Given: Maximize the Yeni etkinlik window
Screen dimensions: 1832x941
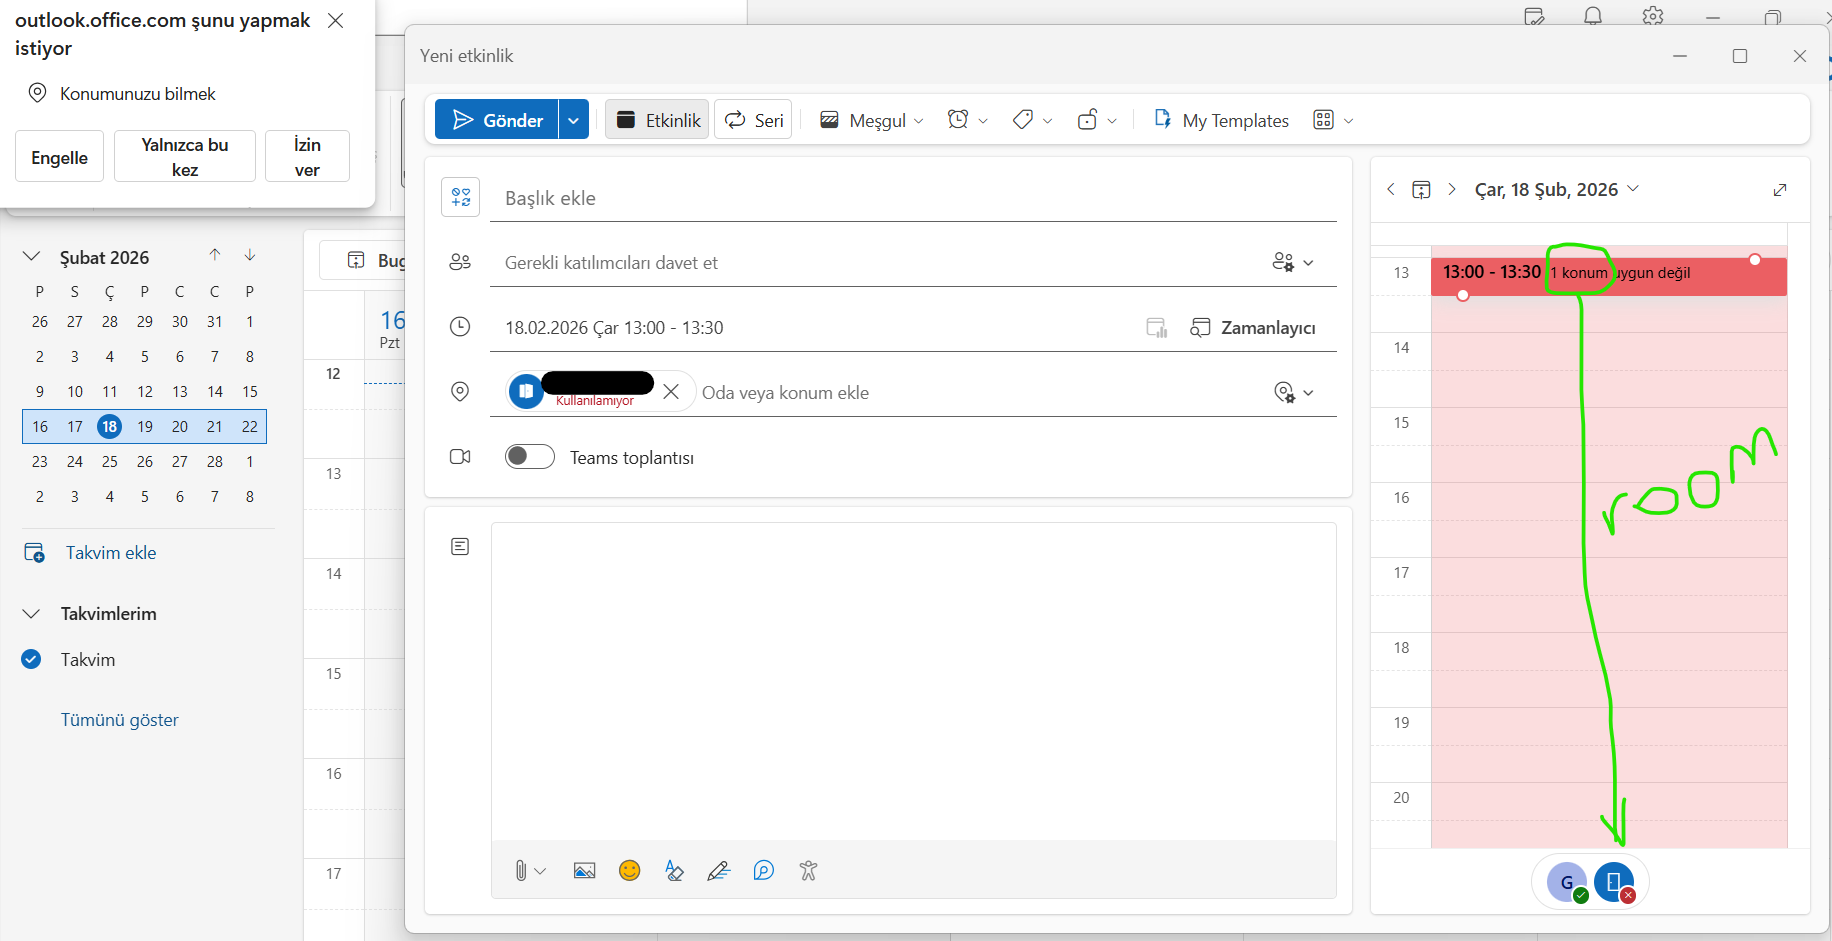Looking at the screenshot, I should pyautogui.click(x=1740, y=56).
